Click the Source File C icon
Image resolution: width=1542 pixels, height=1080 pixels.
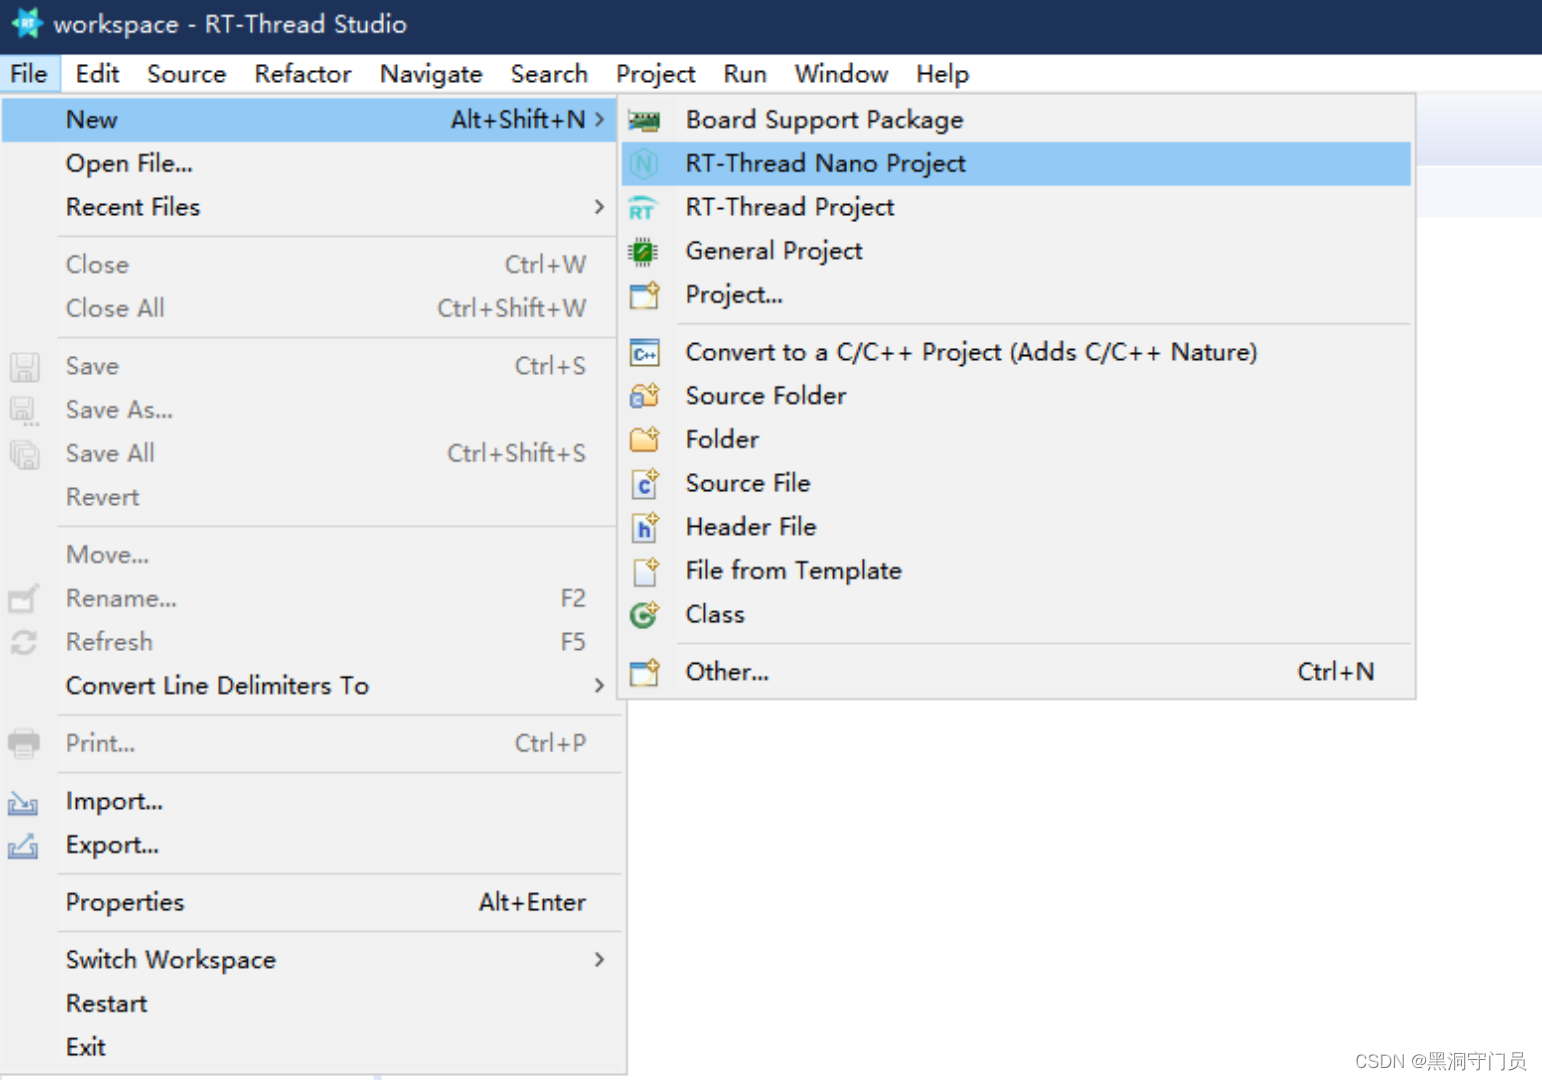coord(645,484)
